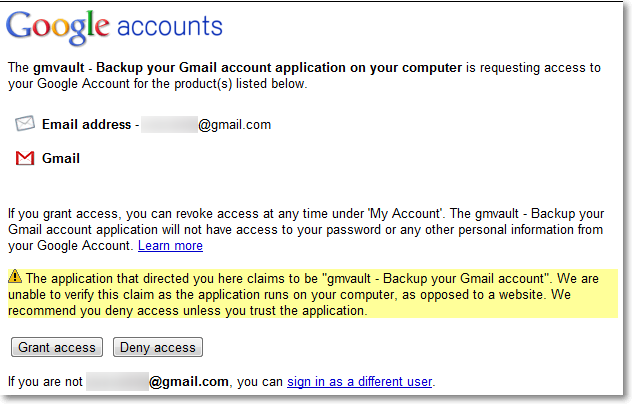This screenshot has height=404, width=632.
Task: Open the Learn more link
Action: [170, 245]
